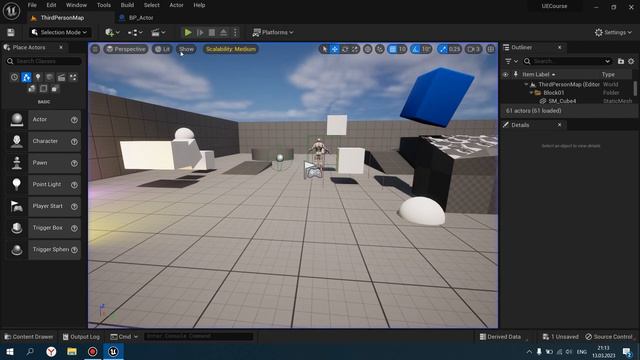Screen dimensions: 640x360
Task: Select the All Classes category icon
Action: [55, 89]
